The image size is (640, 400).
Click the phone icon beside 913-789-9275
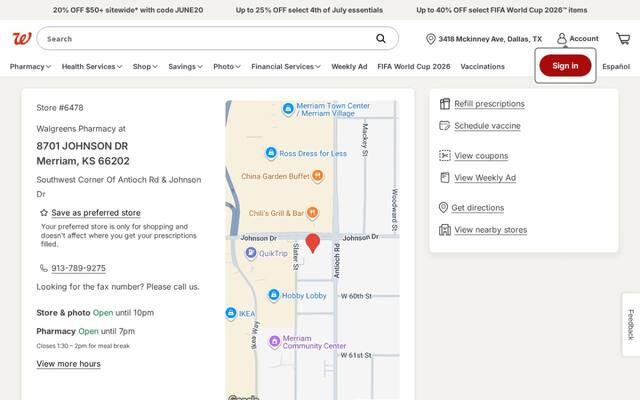pyautogui.click(x=44, y=268)
